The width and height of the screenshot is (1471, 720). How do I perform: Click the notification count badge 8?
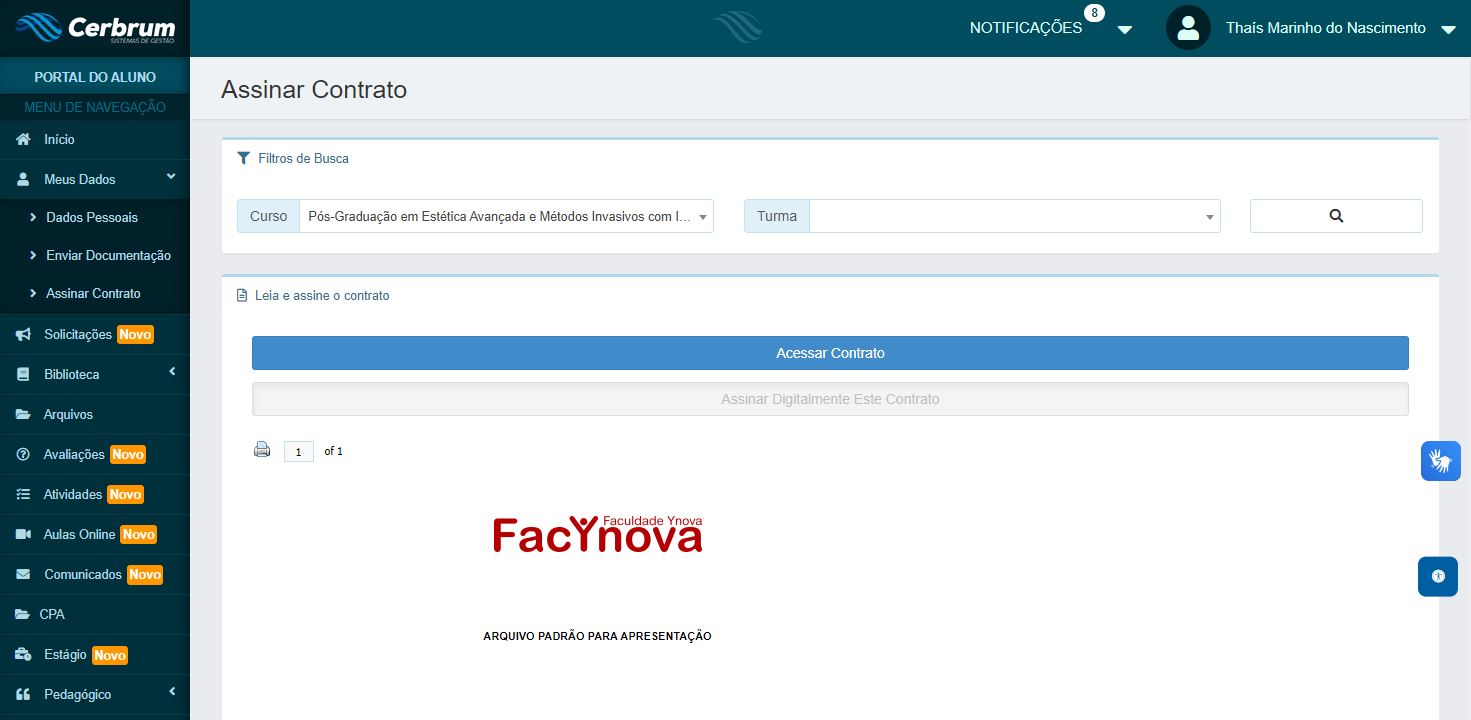[1094, 13]
